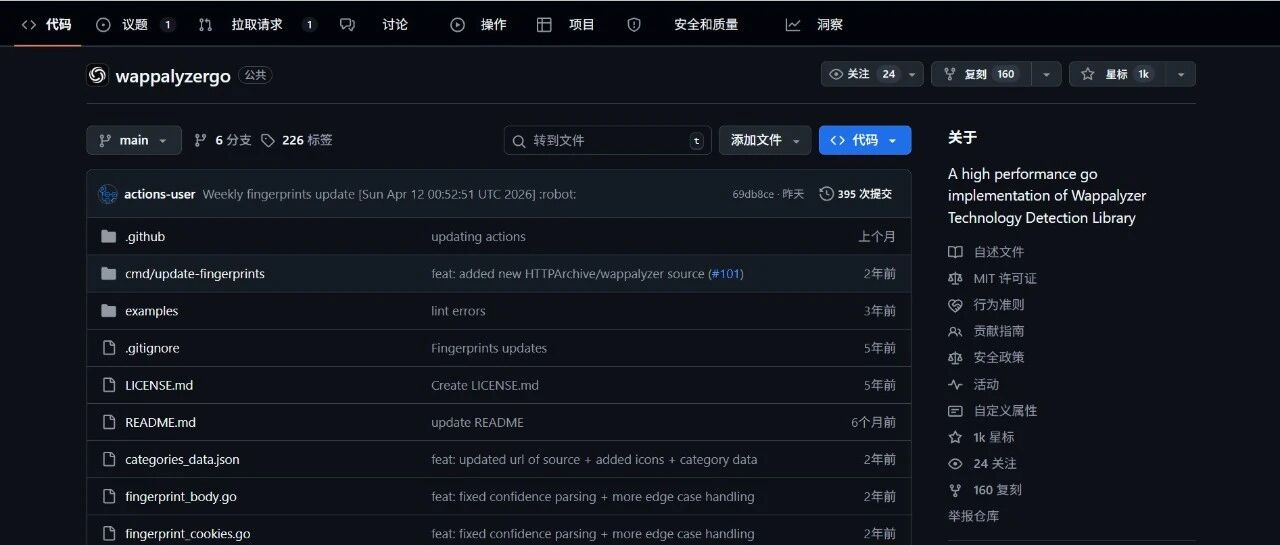Click the cmd/update-fingerprints folder icon
The height and width of the screenshot is (545, 1280).
point(109,274)
